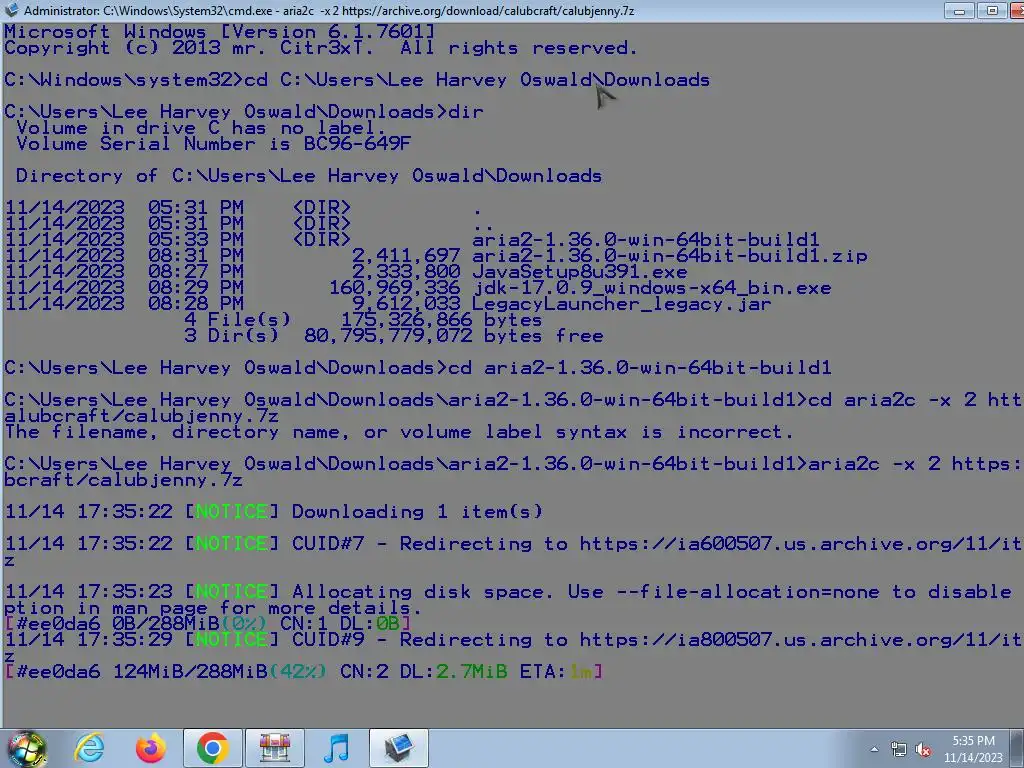Open the Windows Start orb
The width and height of the screenshot is (1024, 768).
point(26,748)
